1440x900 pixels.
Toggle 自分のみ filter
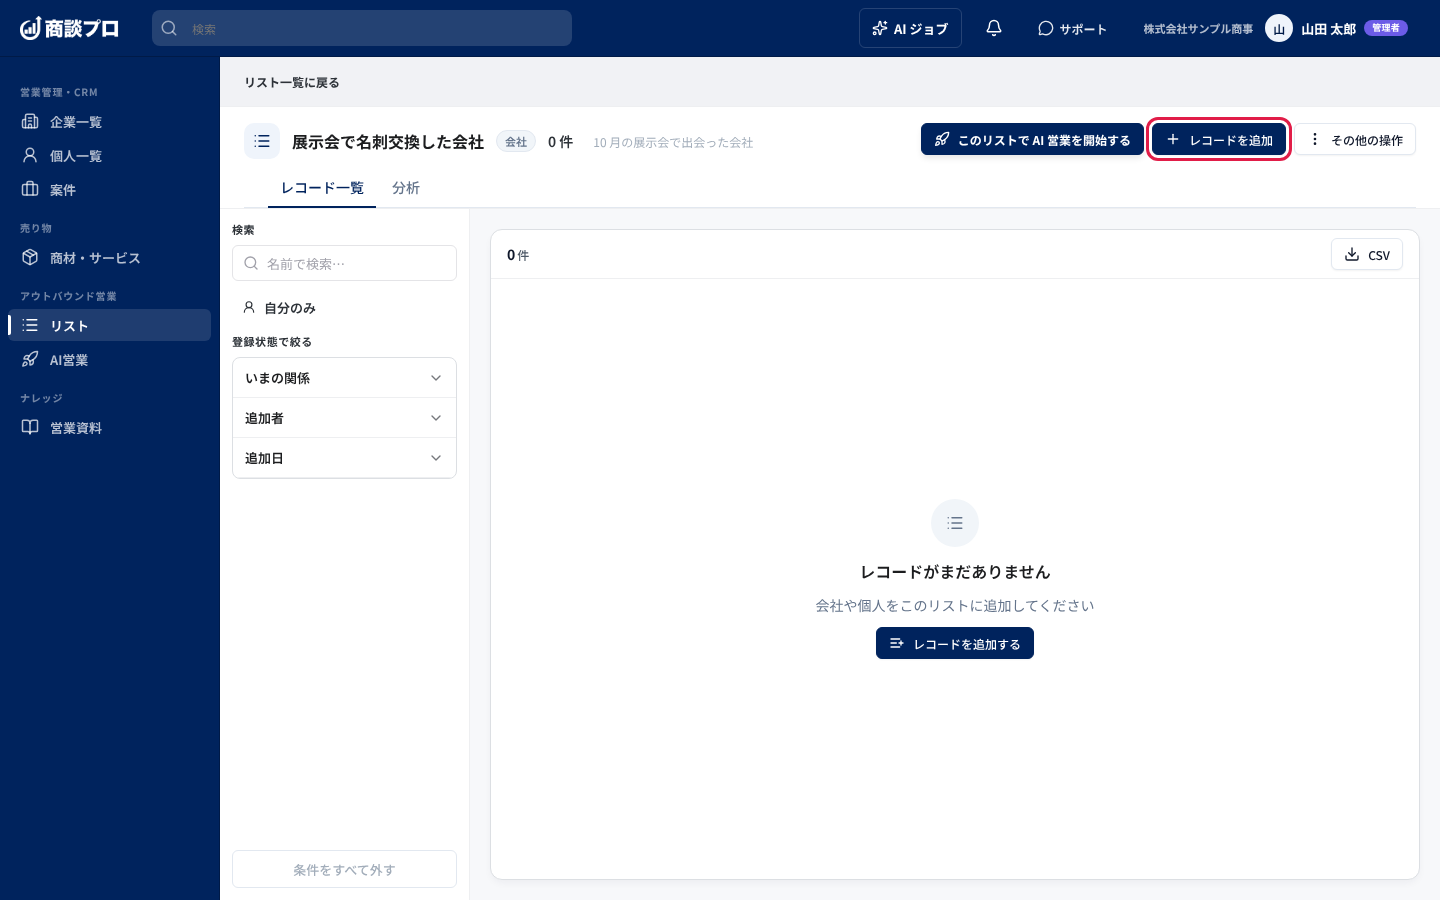(x=280, y=308)
